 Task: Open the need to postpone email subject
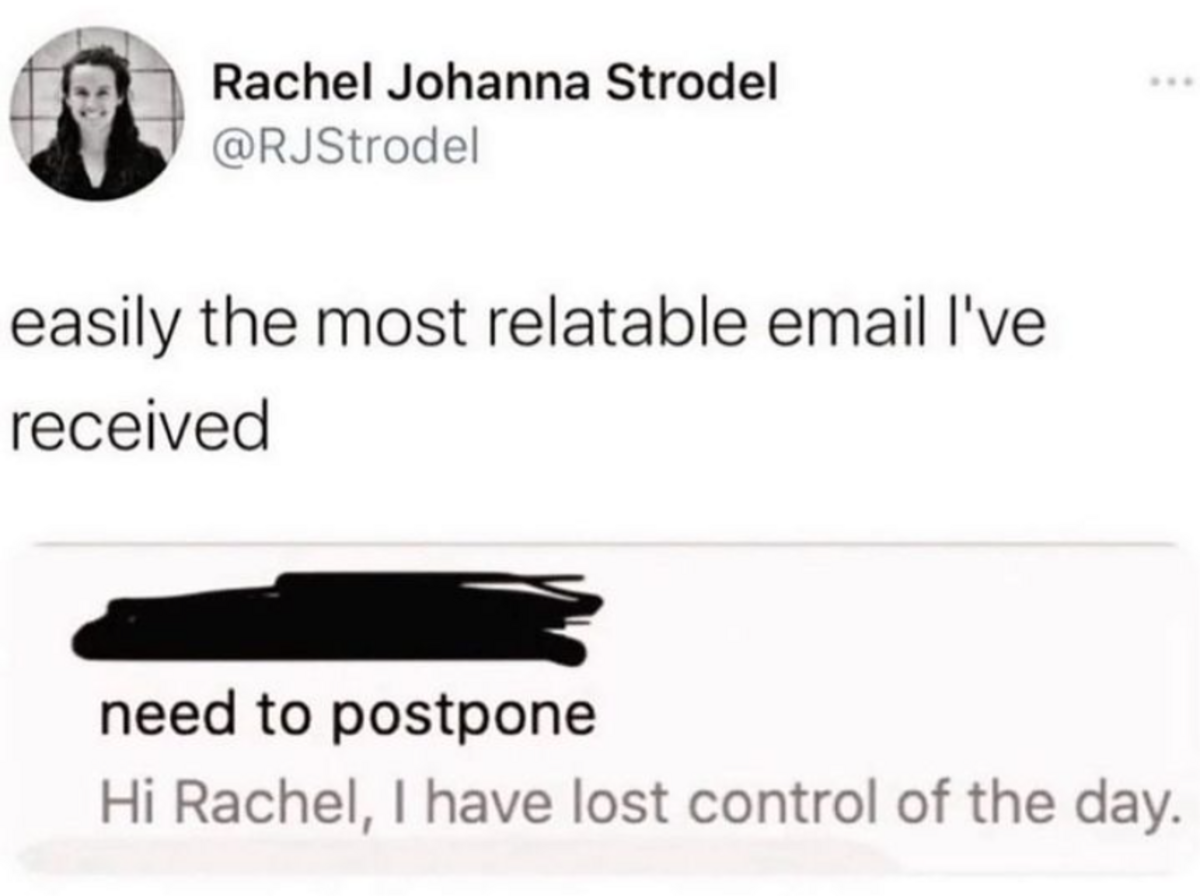click(345, 717)
